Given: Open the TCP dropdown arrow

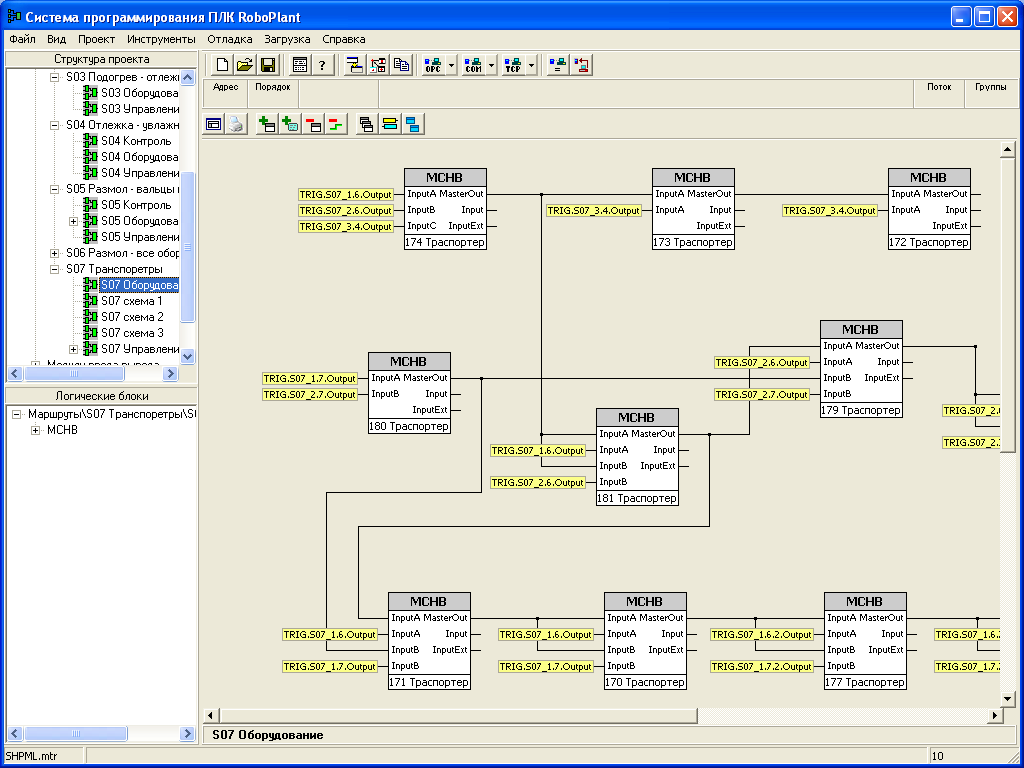Looking at the screenshot, I should point(532,65).
